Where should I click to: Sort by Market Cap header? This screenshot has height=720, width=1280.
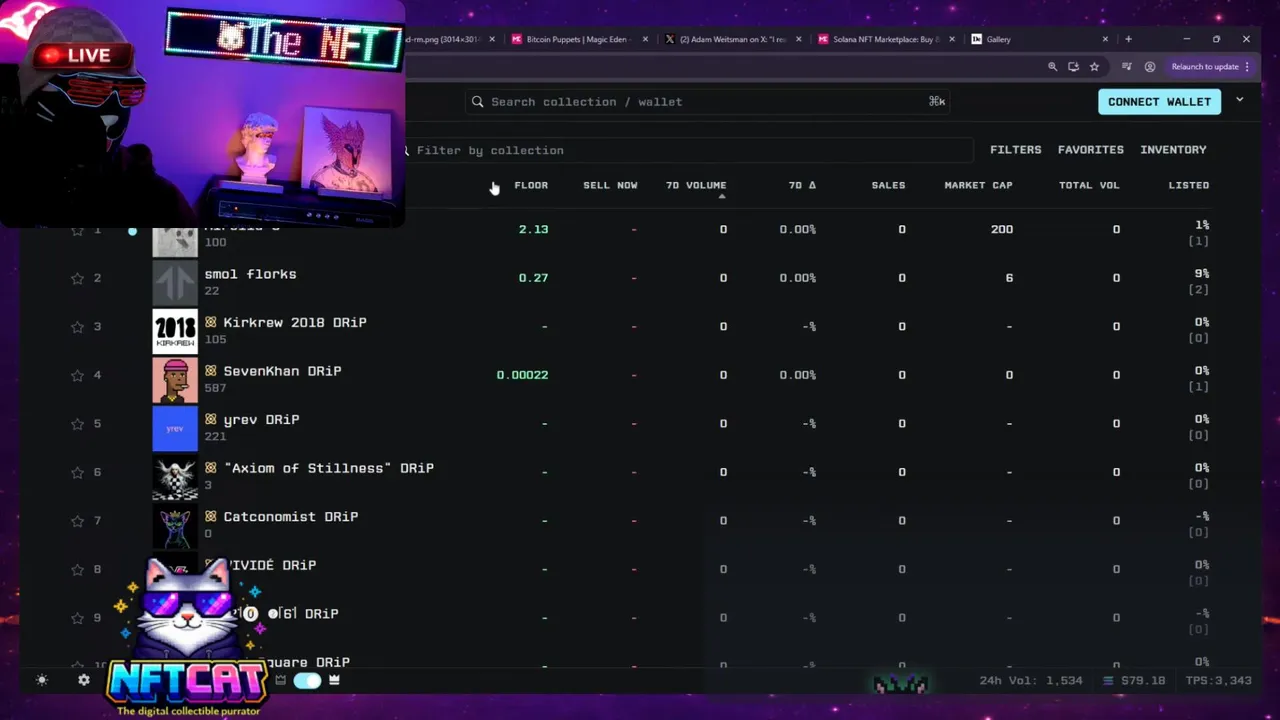(978, 185)
